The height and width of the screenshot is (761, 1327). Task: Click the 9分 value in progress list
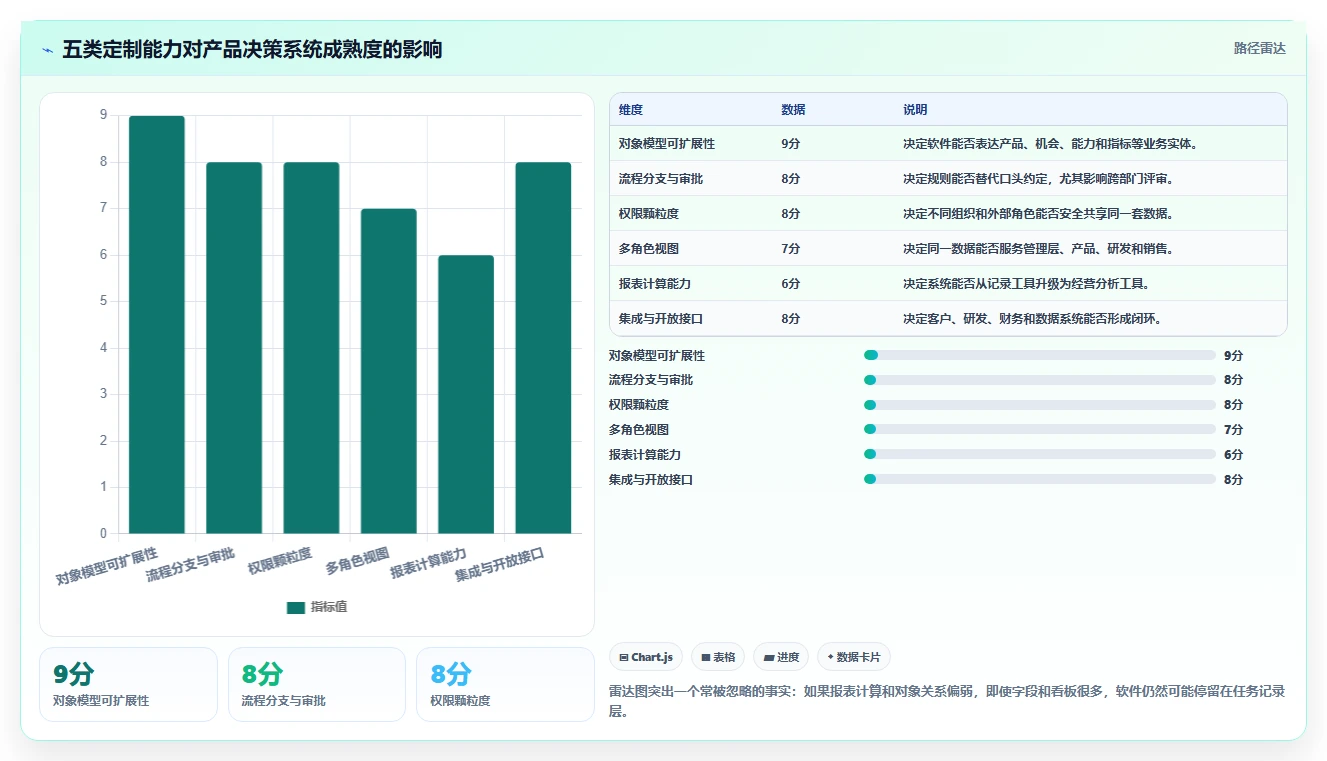click(1233, 355)
